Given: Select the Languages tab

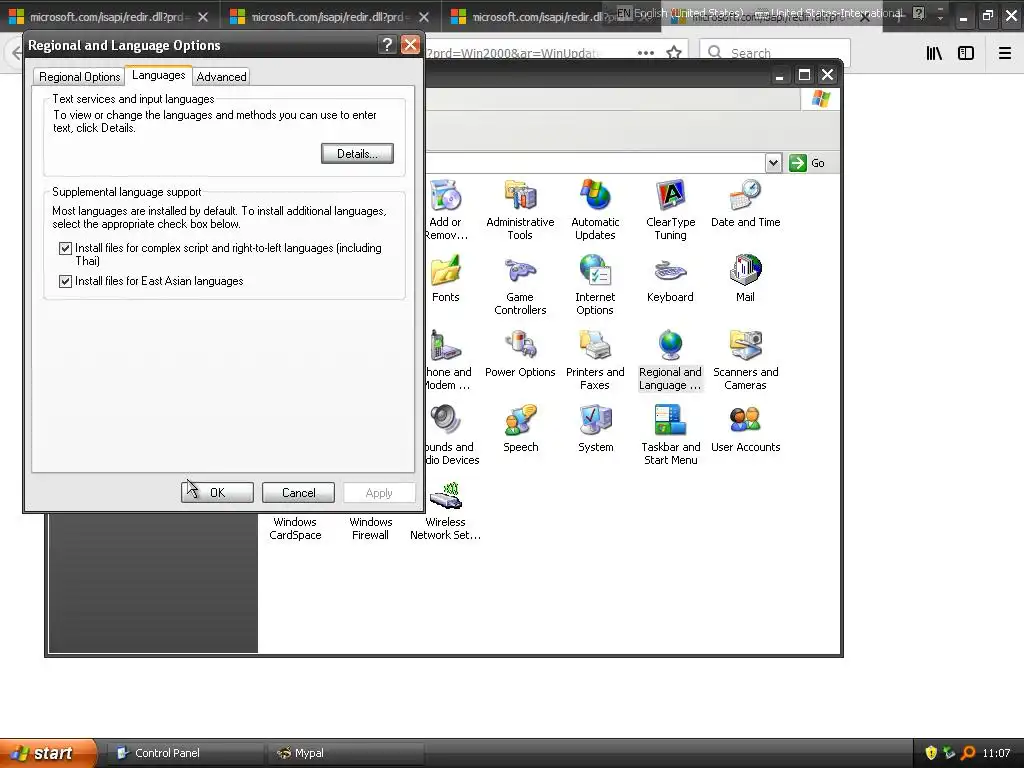Looking at the screenshot, I should (x=159, y=75).
